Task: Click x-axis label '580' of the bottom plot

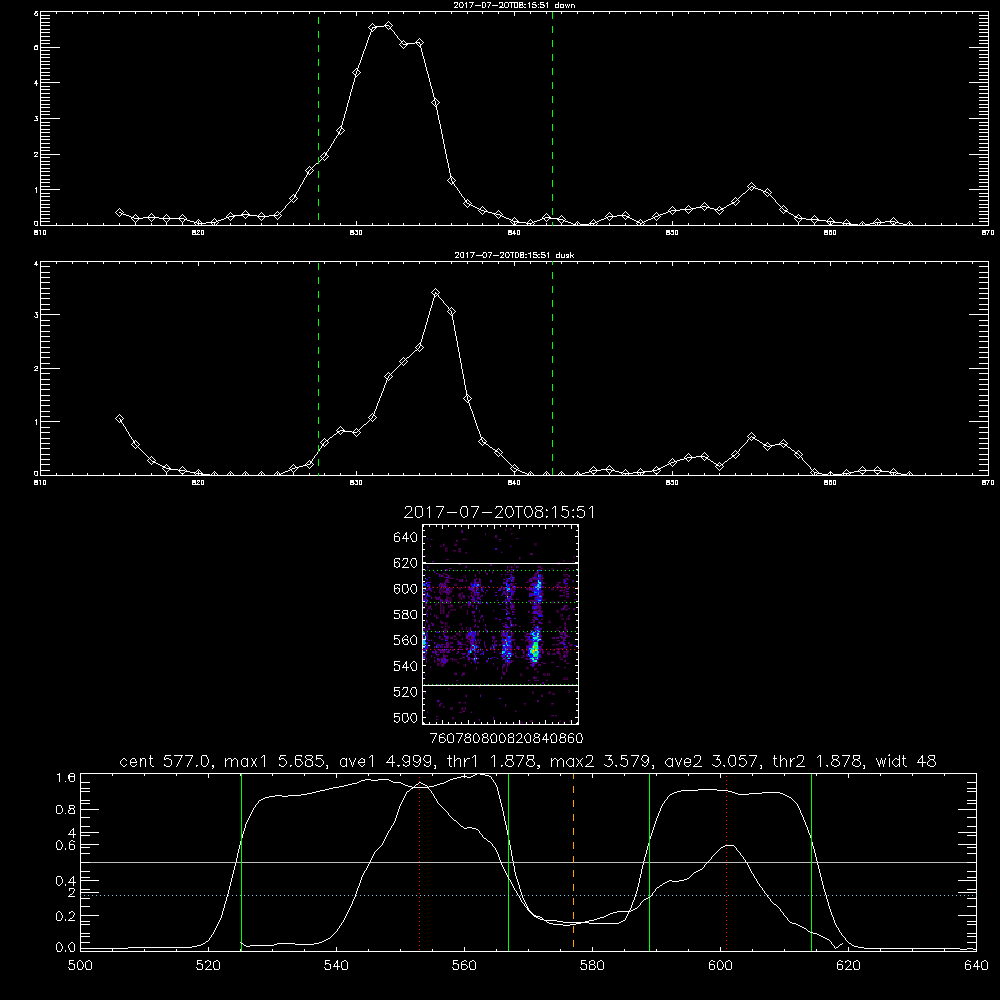Action: pyautogui.click(x=592, y=966)
